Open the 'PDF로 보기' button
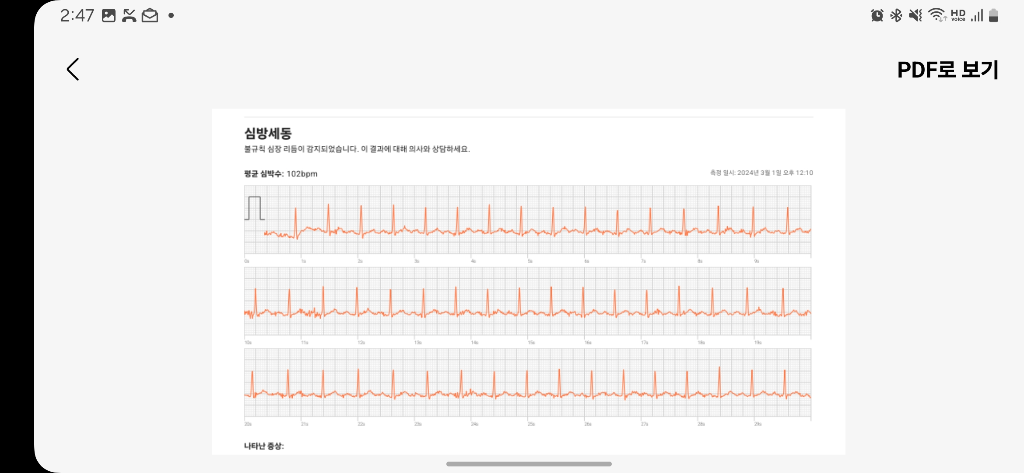Screen dimensions: 1024x473 click(x=948, y=70)
